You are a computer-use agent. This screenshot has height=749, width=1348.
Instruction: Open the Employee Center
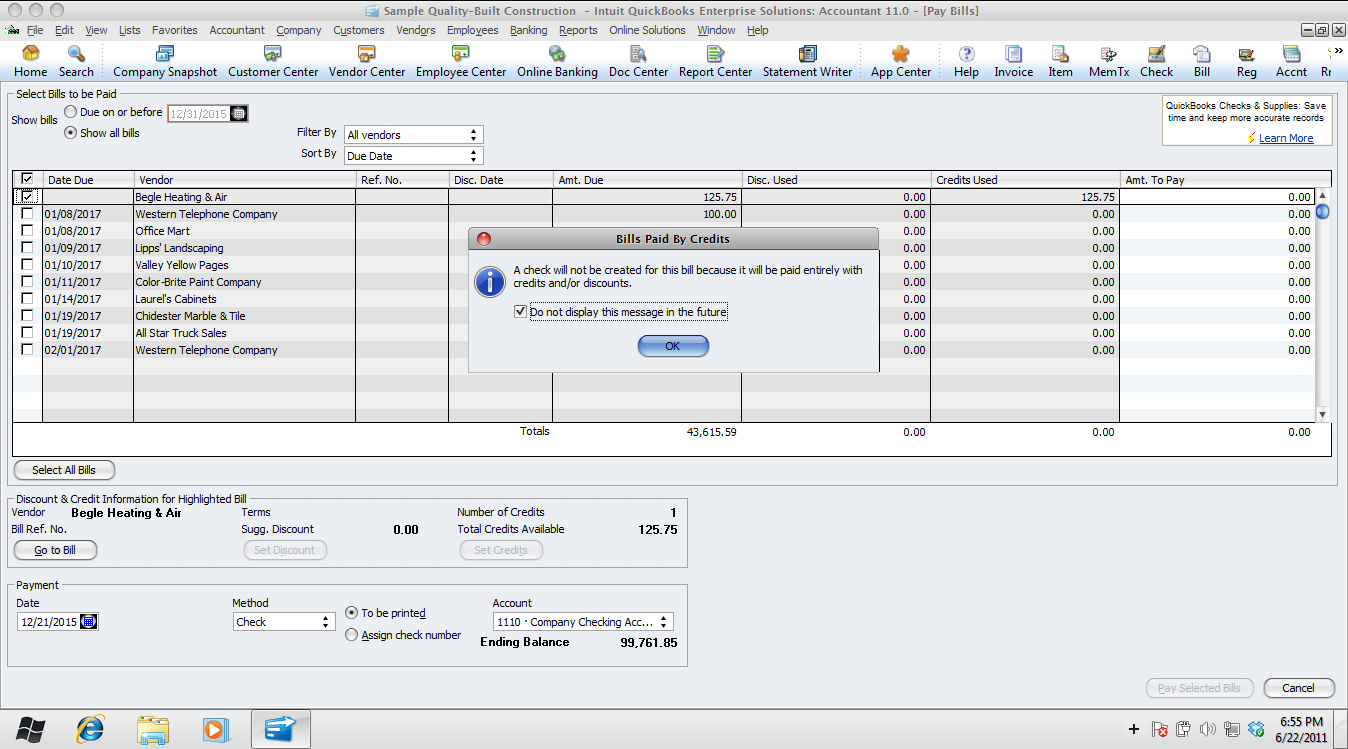click(x=461, y=62)
